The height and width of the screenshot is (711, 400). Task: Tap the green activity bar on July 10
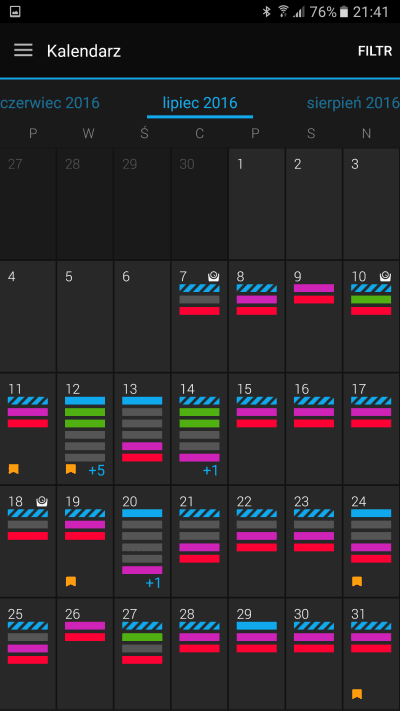point(371,299)
